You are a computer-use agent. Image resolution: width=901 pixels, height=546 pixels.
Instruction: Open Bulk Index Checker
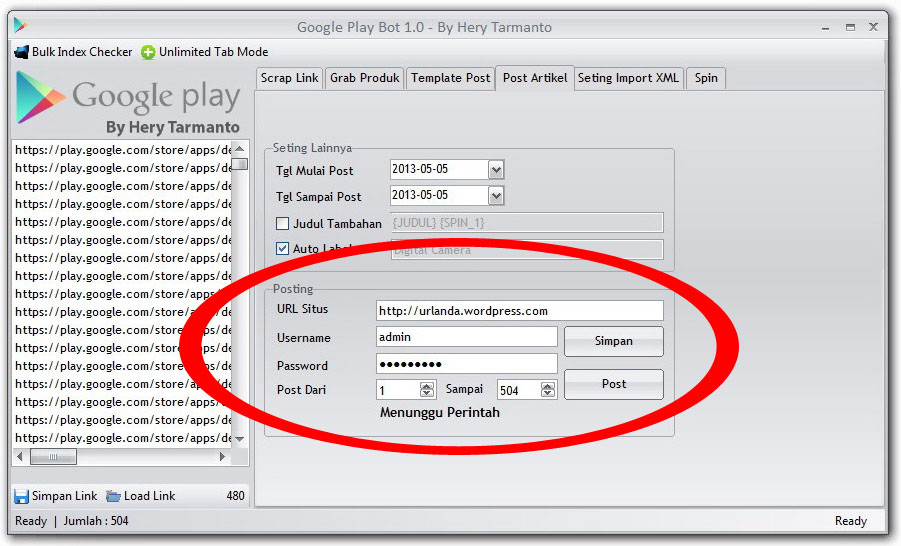click(x=74, y=52)
